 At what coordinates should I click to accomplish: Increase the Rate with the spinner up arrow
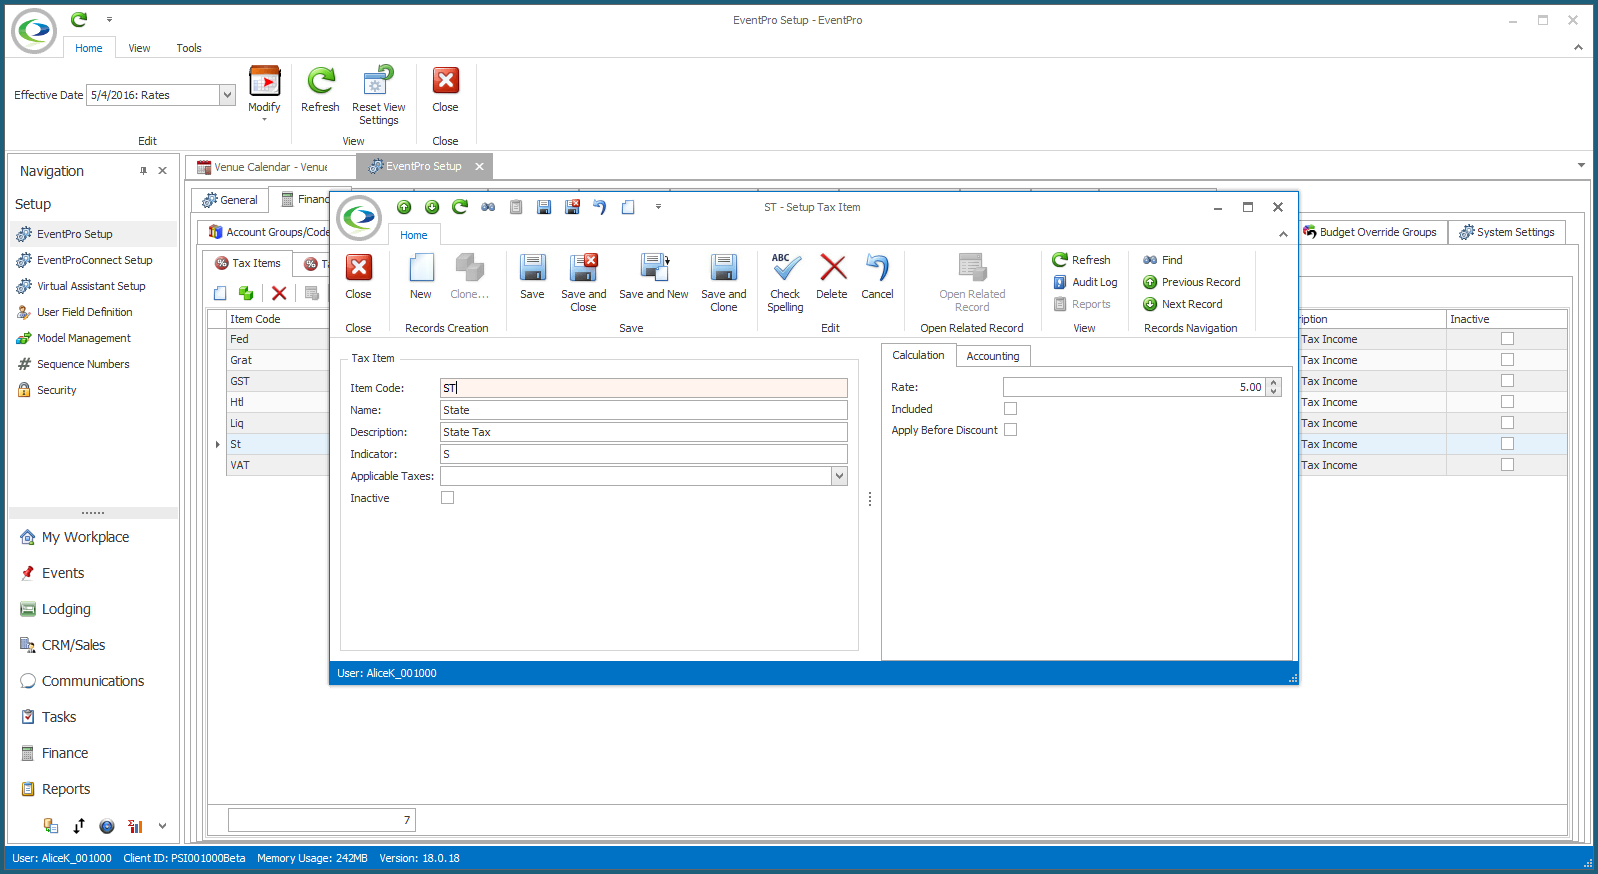(1273, 383)
